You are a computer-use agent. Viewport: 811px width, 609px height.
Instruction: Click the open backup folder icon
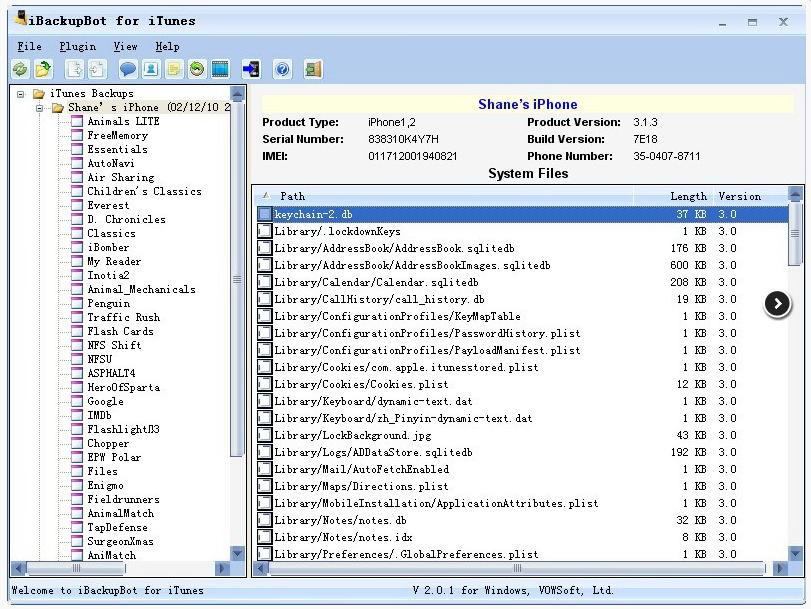(x=43, y=69)
